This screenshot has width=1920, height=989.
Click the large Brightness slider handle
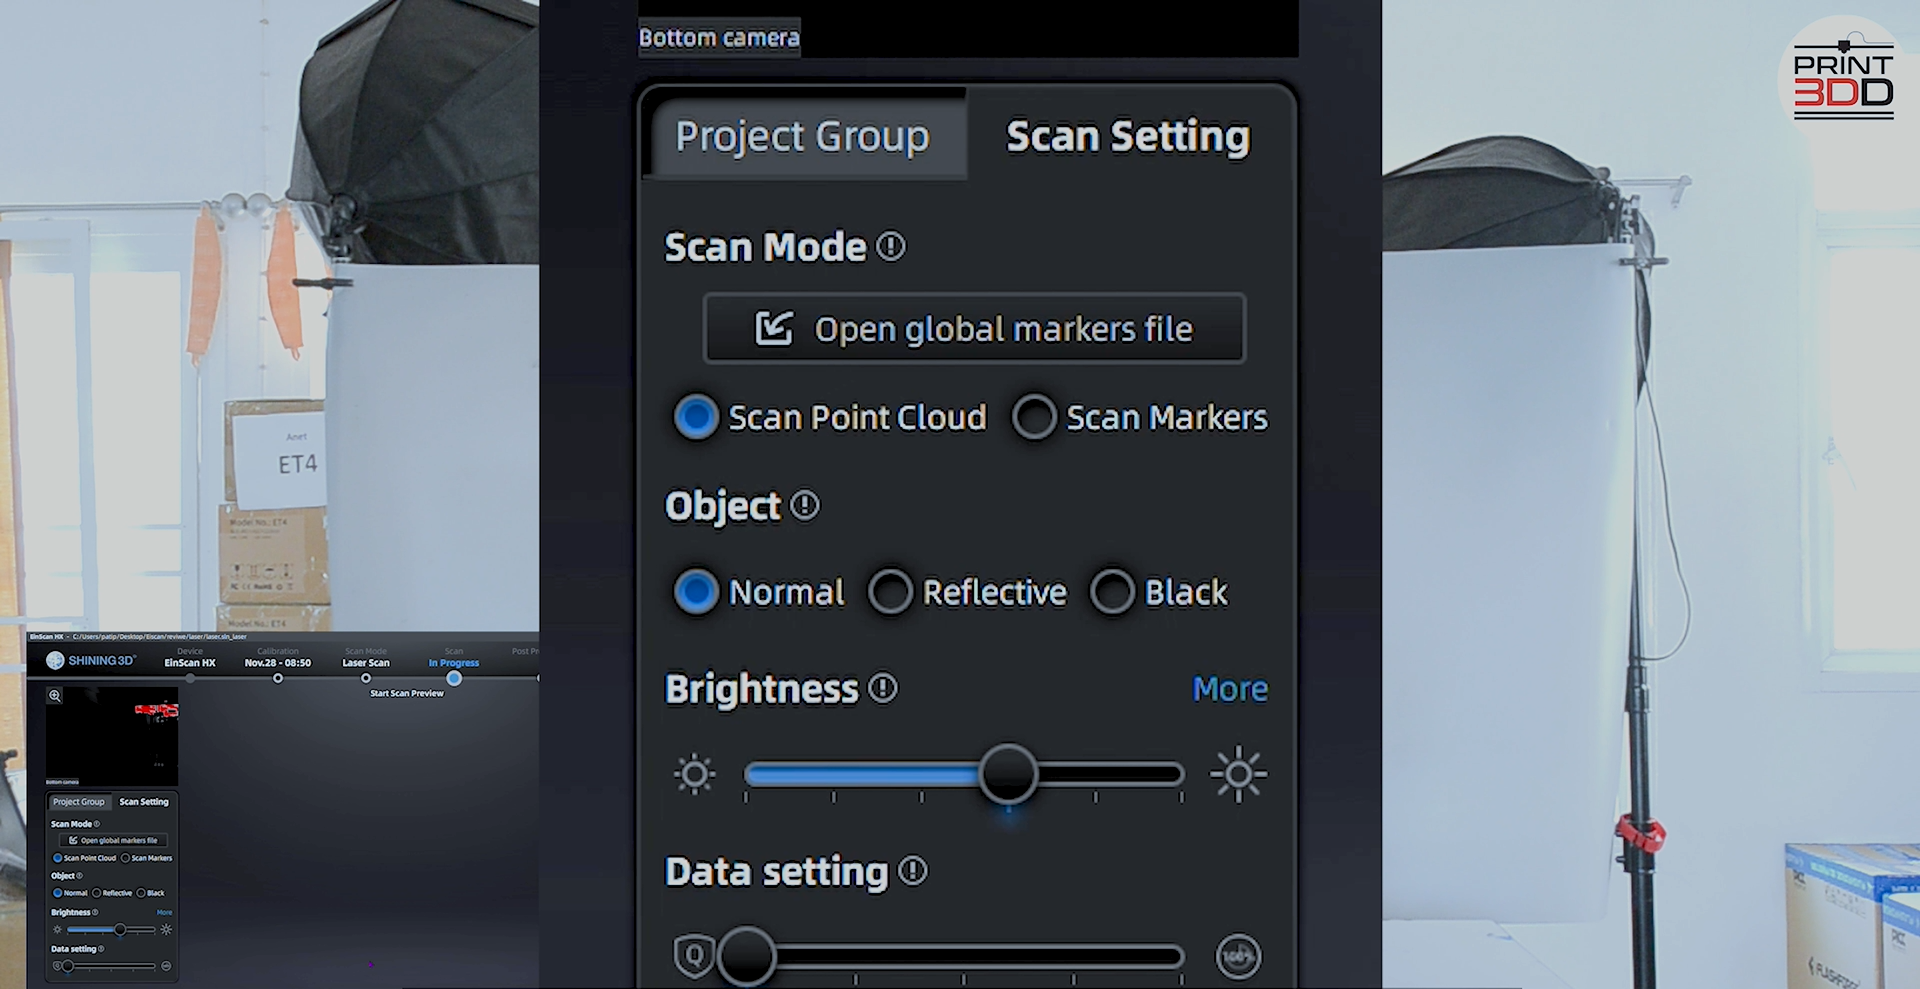pyautogui.click(x=1008, y=774)
